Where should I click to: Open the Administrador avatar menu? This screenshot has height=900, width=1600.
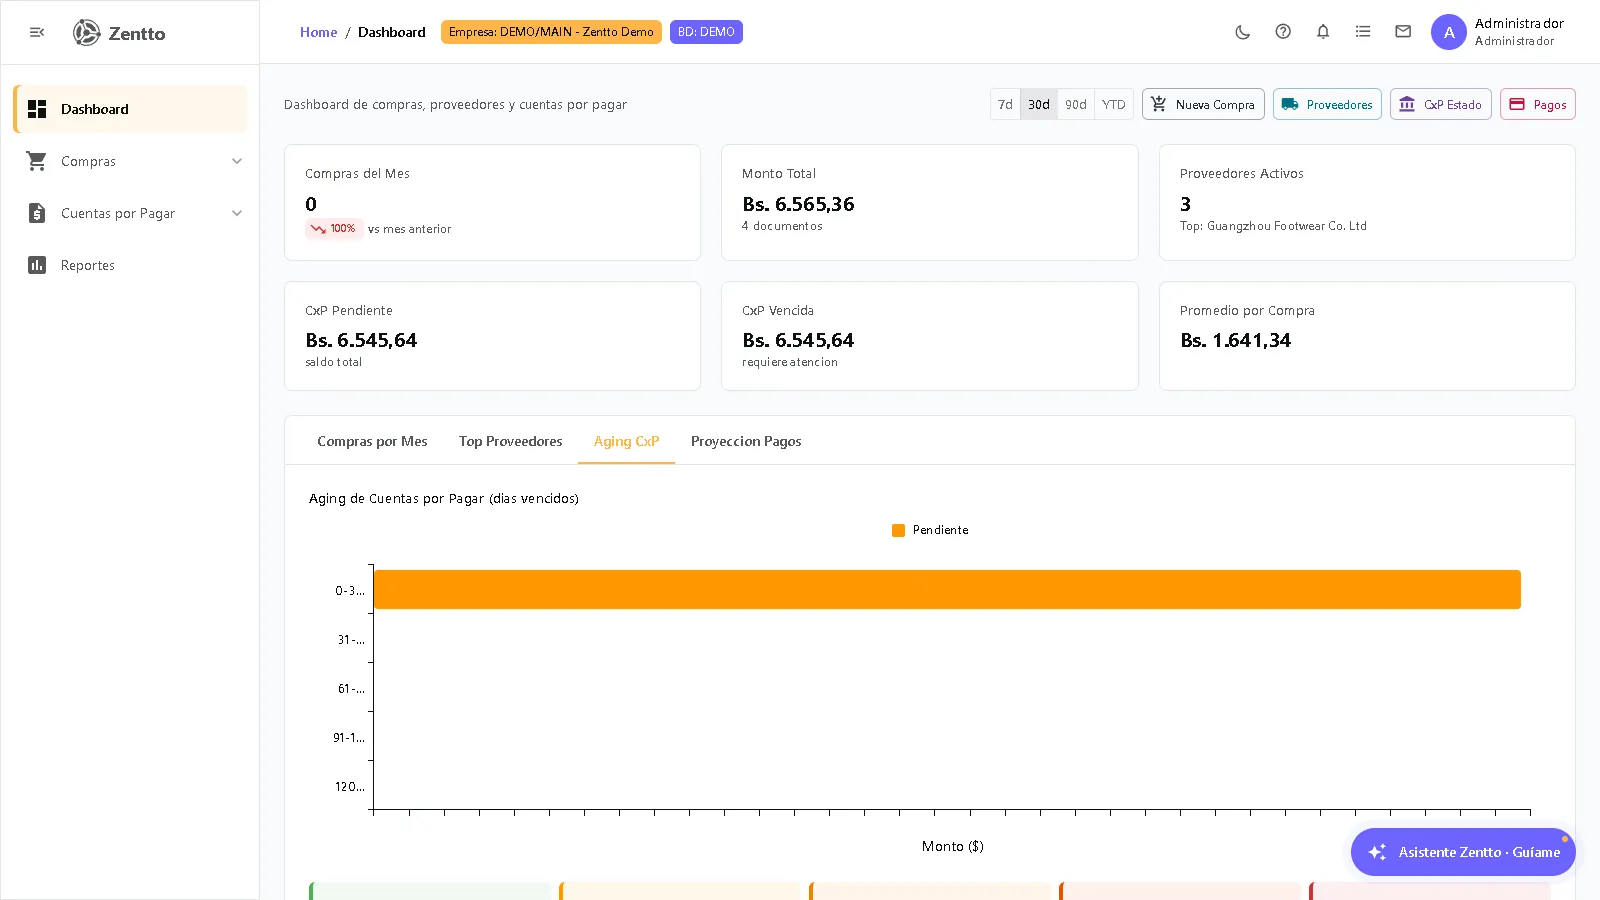[x=1449, y=32]
